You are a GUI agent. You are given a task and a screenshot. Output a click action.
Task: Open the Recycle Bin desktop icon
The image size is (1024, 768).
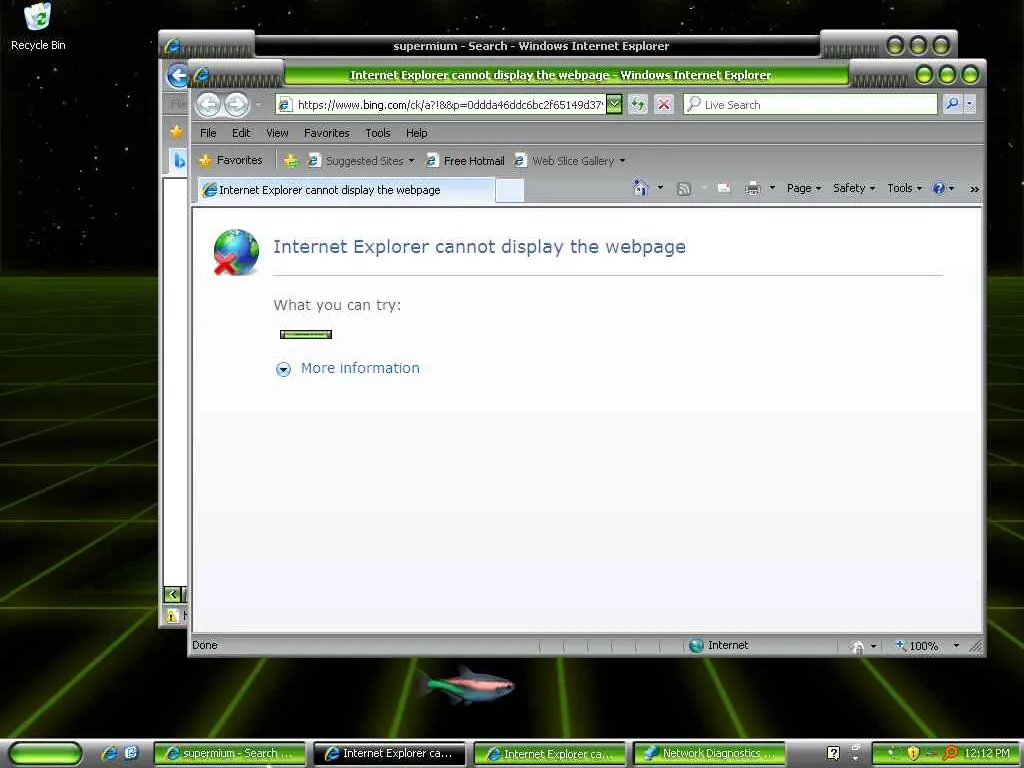(38, 26)
